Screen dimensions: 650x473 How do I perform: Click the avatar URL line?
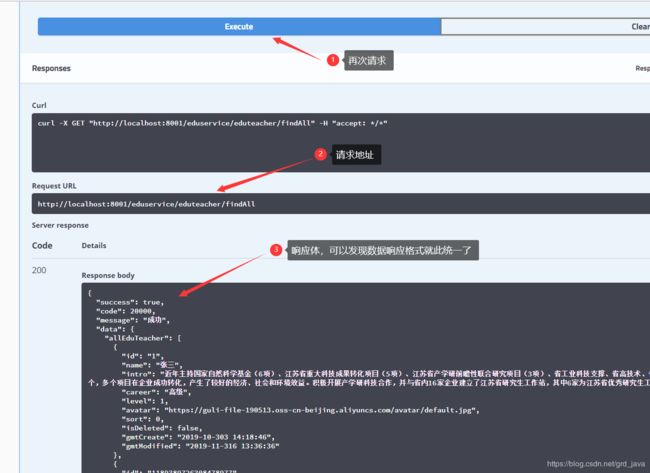coord(301,410)
